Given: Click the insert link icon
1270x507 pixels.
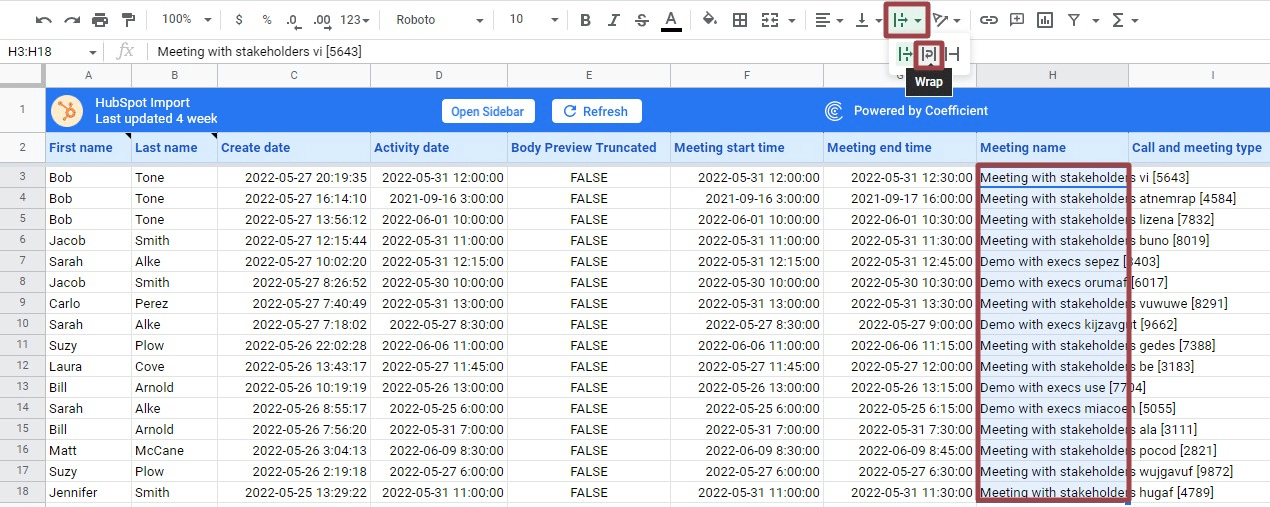Looking at the screenshot, I should coord(988,19).
